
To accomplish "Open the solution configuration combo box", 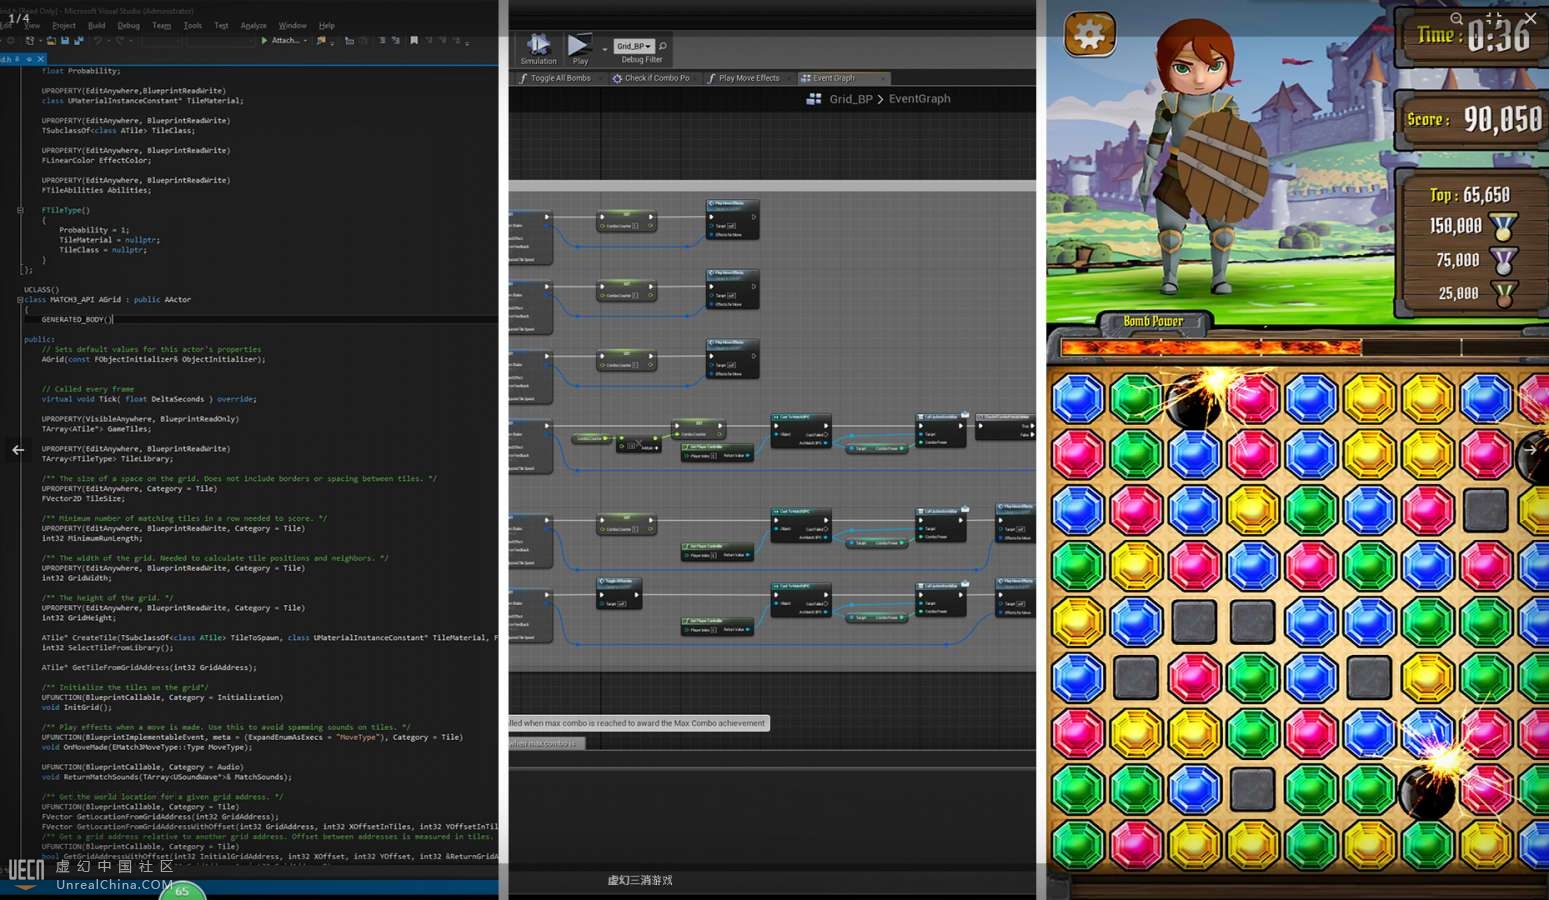I will point(163,42).
